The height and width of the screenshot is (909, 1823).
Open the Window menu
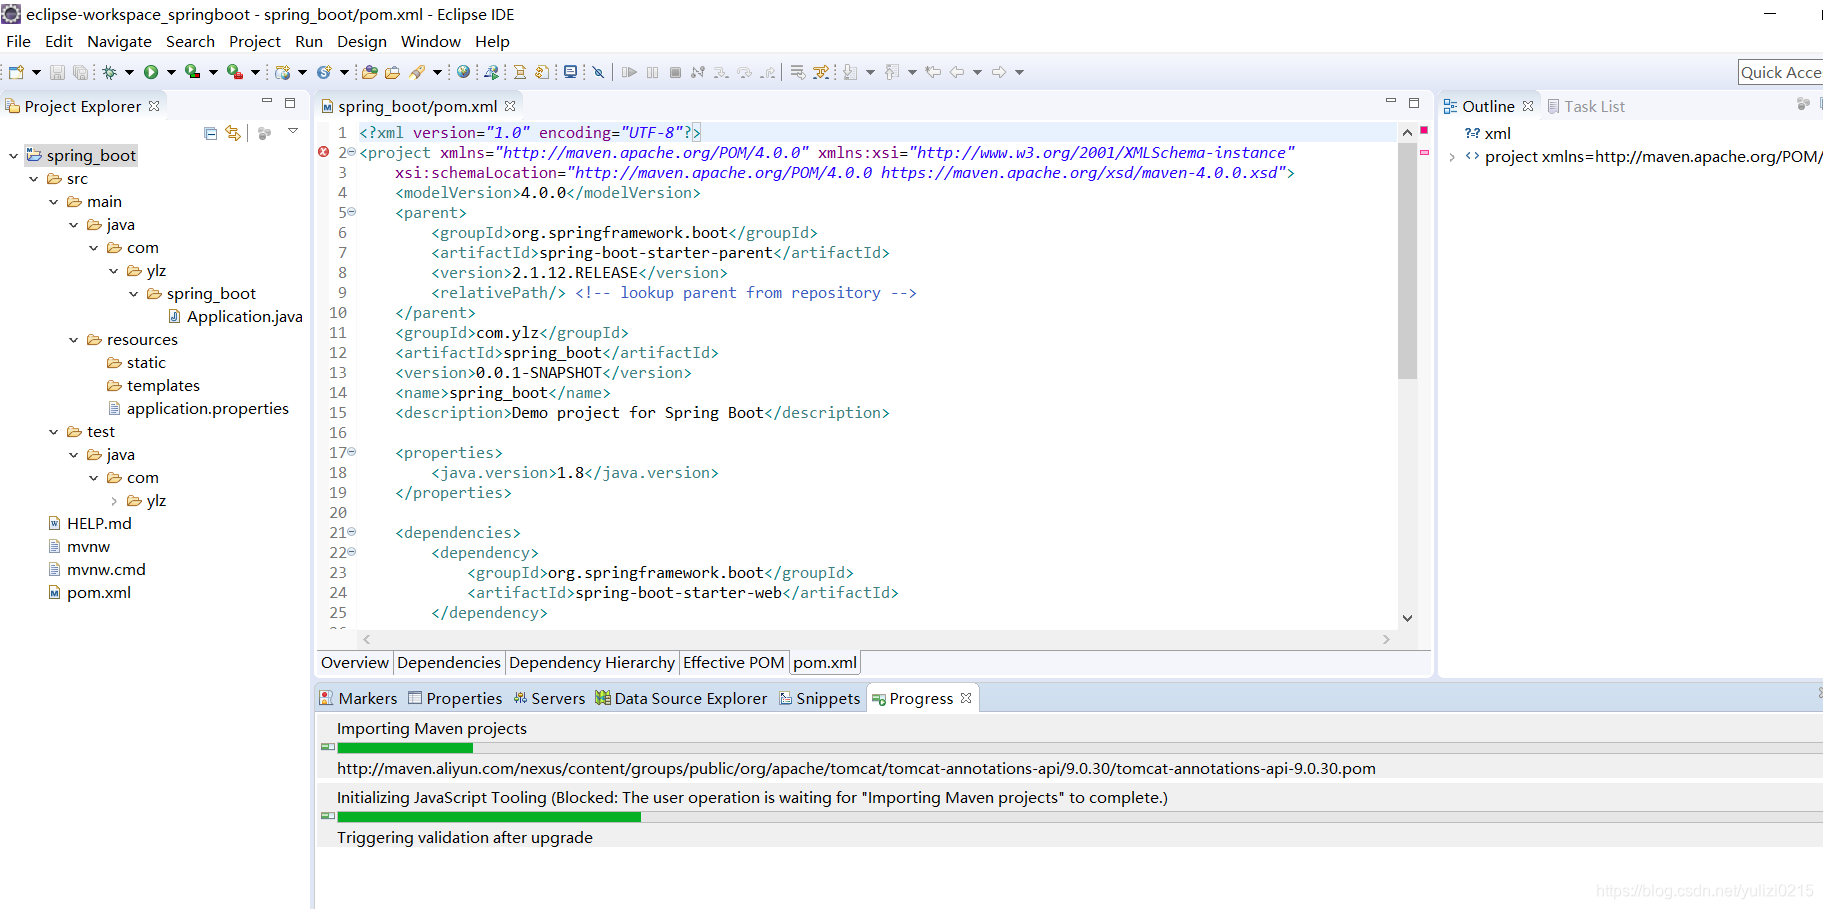pyautogui.click(x=431, y=41)
